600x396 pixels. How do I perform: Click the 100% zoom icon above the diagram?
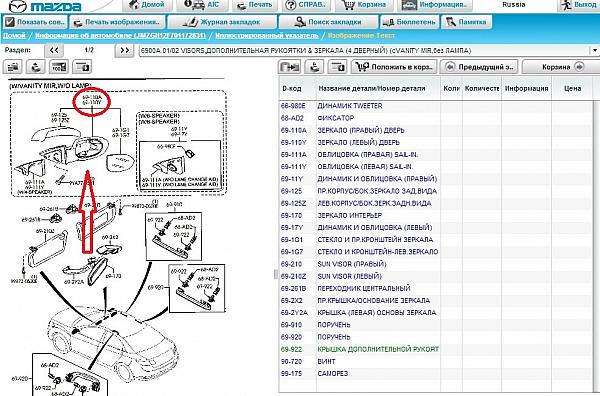(x=59, y=67)
